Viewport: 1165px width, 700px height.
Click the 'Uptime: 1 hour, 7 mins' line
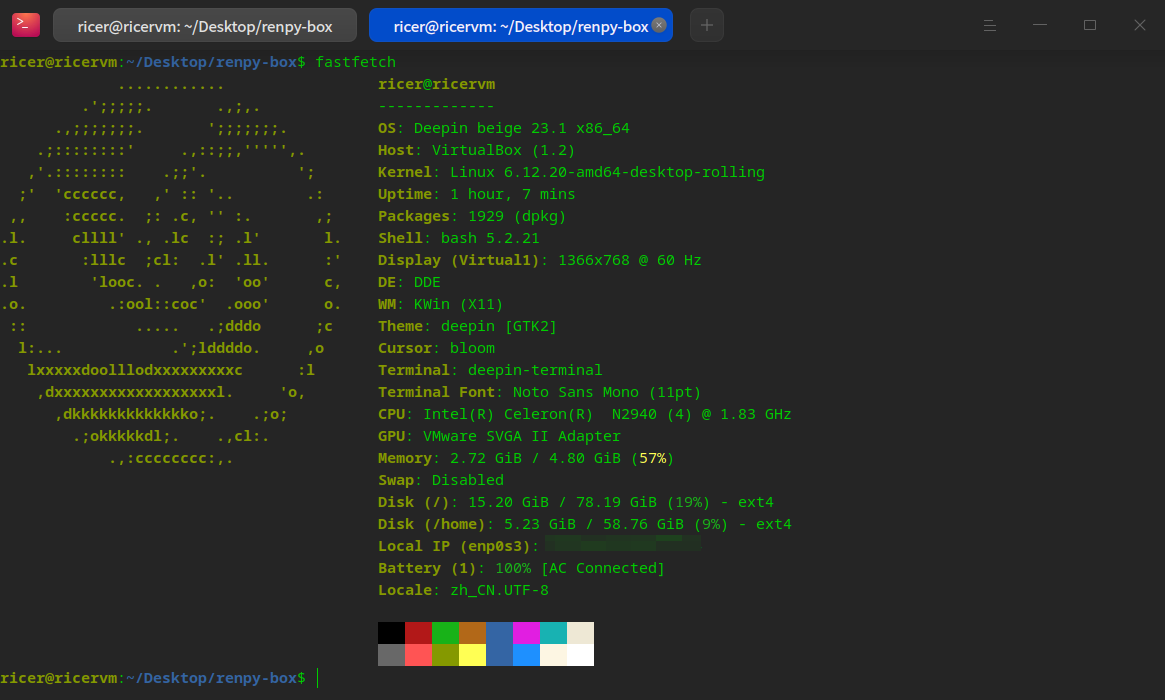click(x=476, y=194)
